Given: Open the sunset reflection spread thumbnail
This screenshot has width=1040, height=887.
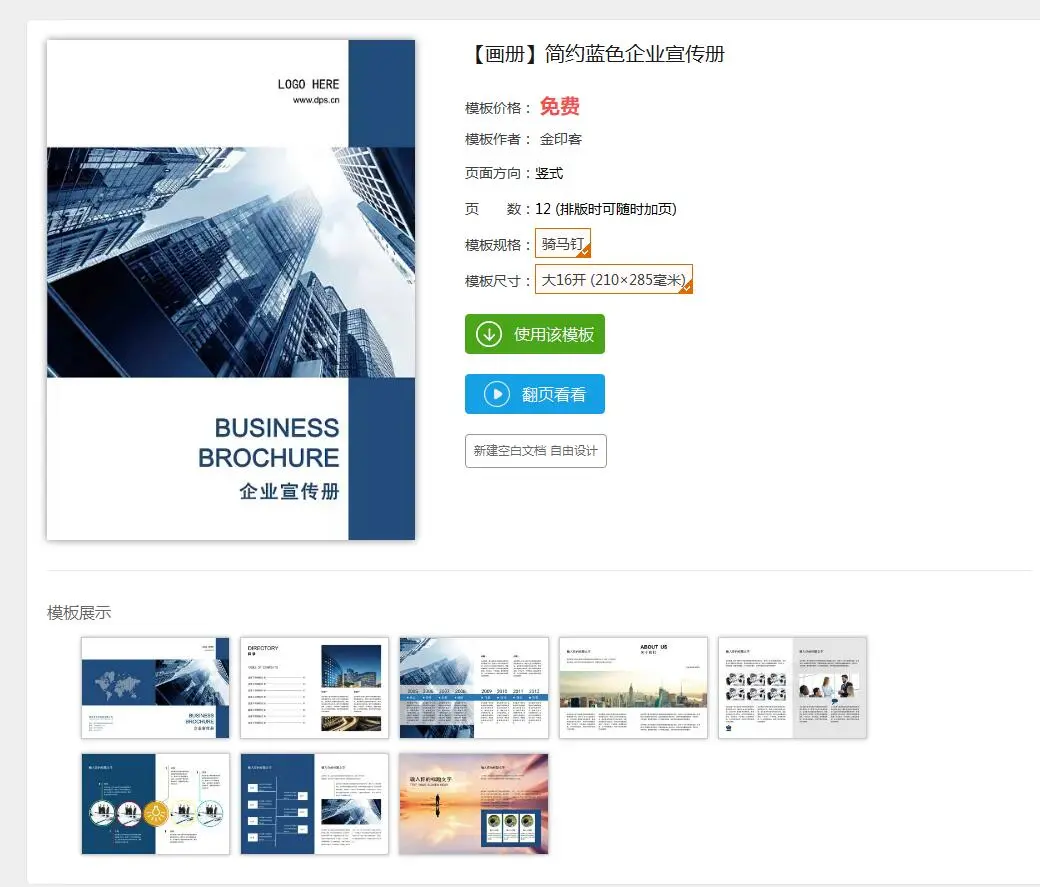Looking at the screenshot, I should pyautogui.click(x=474, y=803).
